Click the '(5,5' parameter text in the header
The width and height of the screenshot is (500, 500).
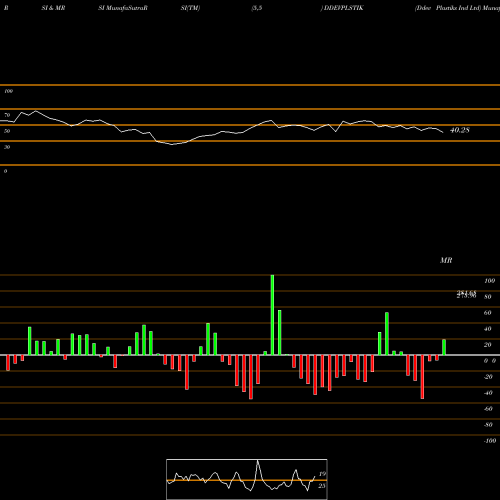coord(257,8)
